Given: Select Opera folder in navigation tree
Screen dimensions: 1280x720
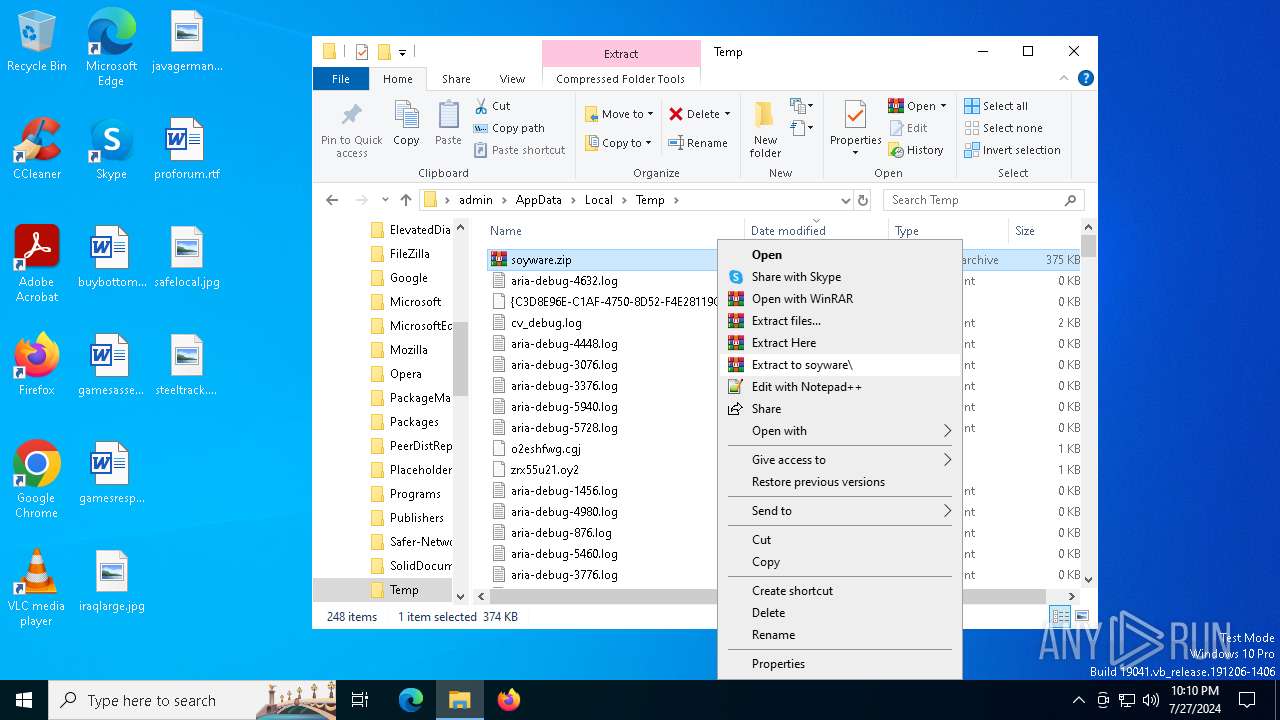Looking at the screenshot, I should (x=406, y=374).
